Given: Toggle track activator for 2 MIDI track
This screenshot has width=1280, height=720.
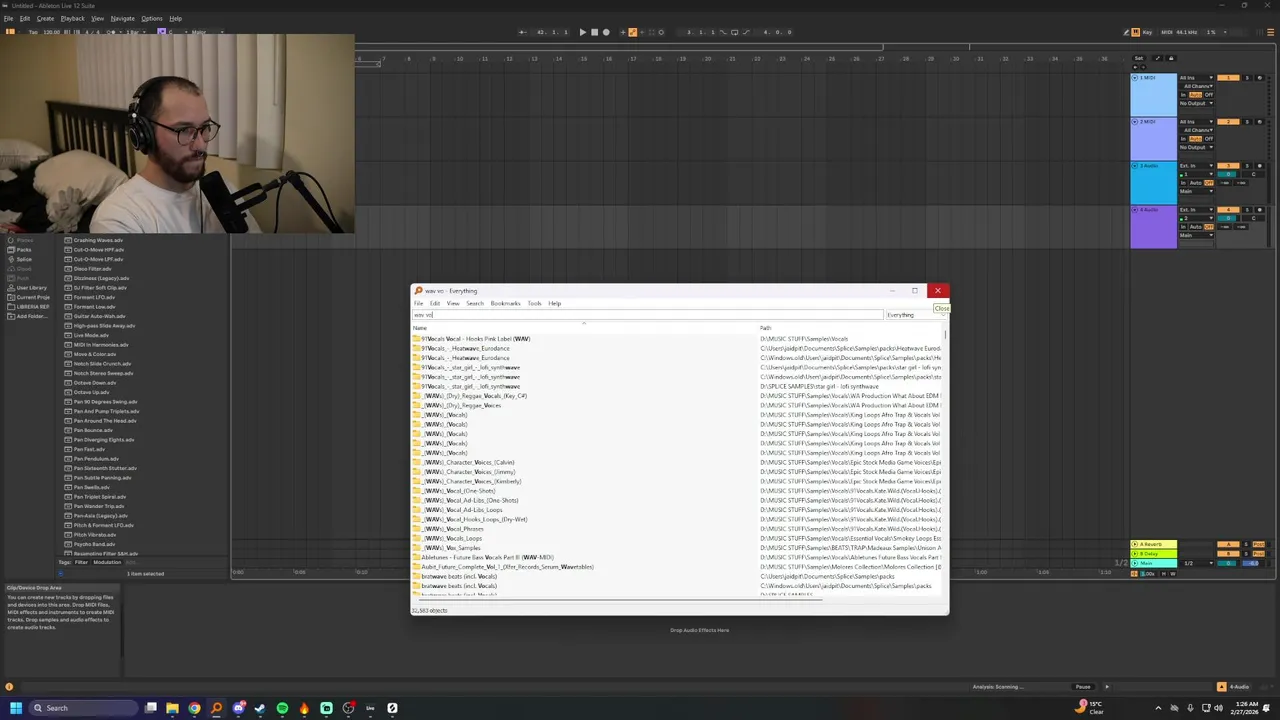Looking at the screenshot, I should 1228,122.
